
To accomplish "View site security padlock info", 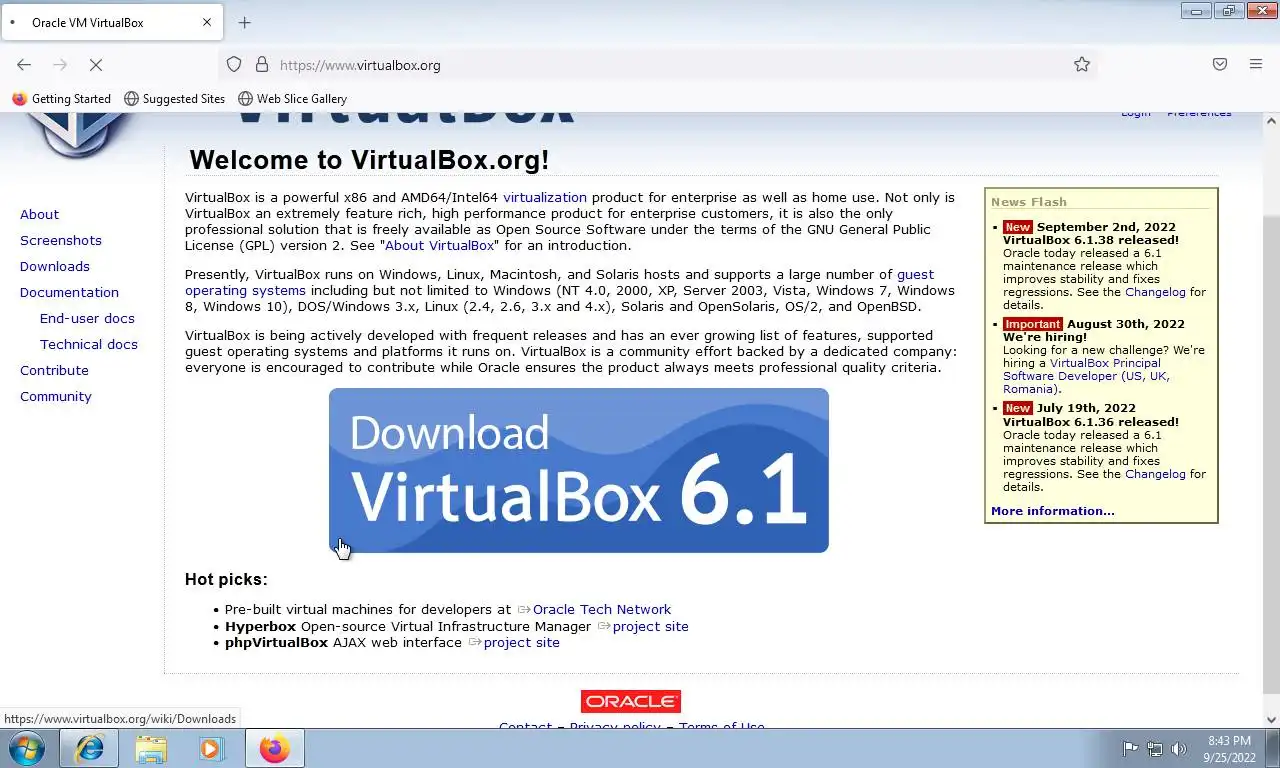I will coord(262,64).
